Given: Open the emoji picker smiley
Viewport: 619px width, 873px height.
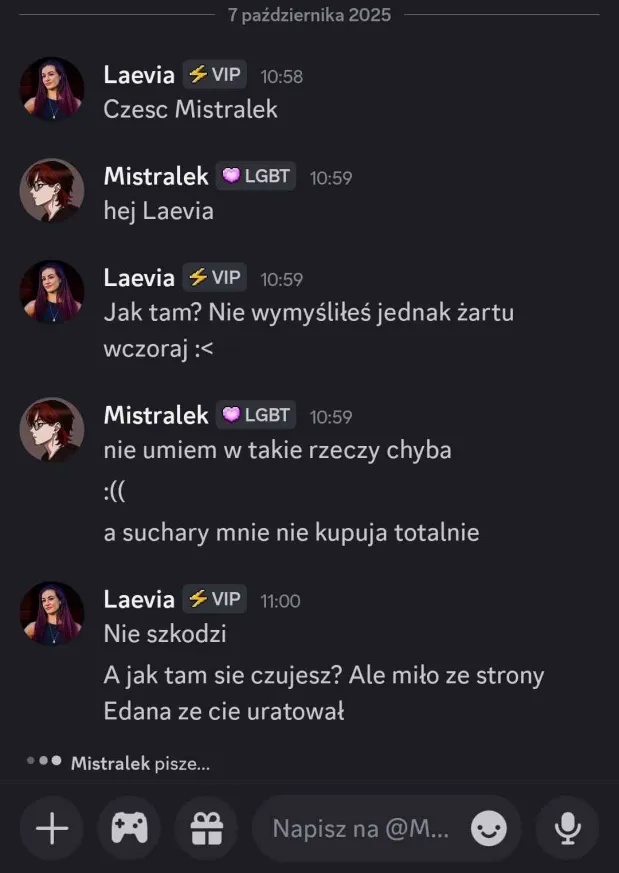Looking at the screenshot, I should [489, 828].
